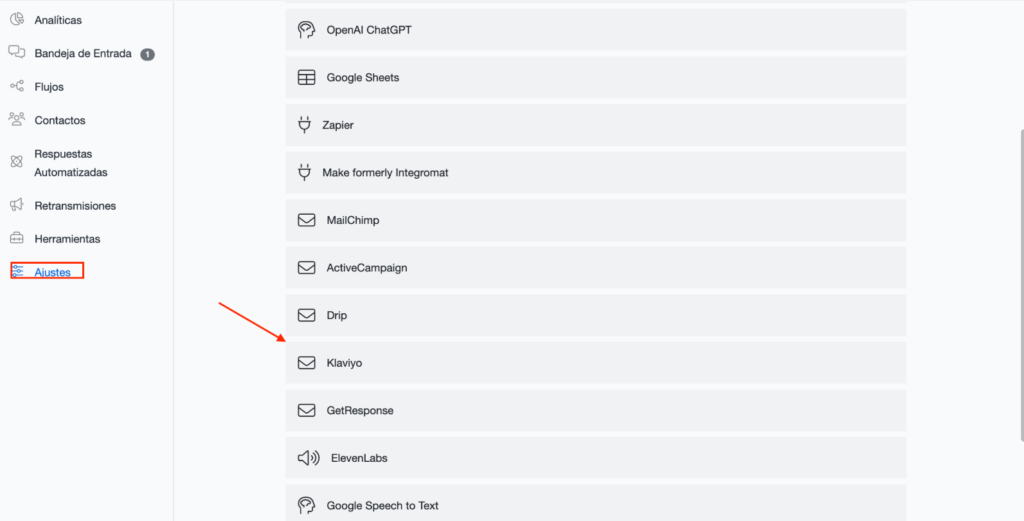
Task: Click the Analíticas pie chart icon
Action: [x=16, y=20]
